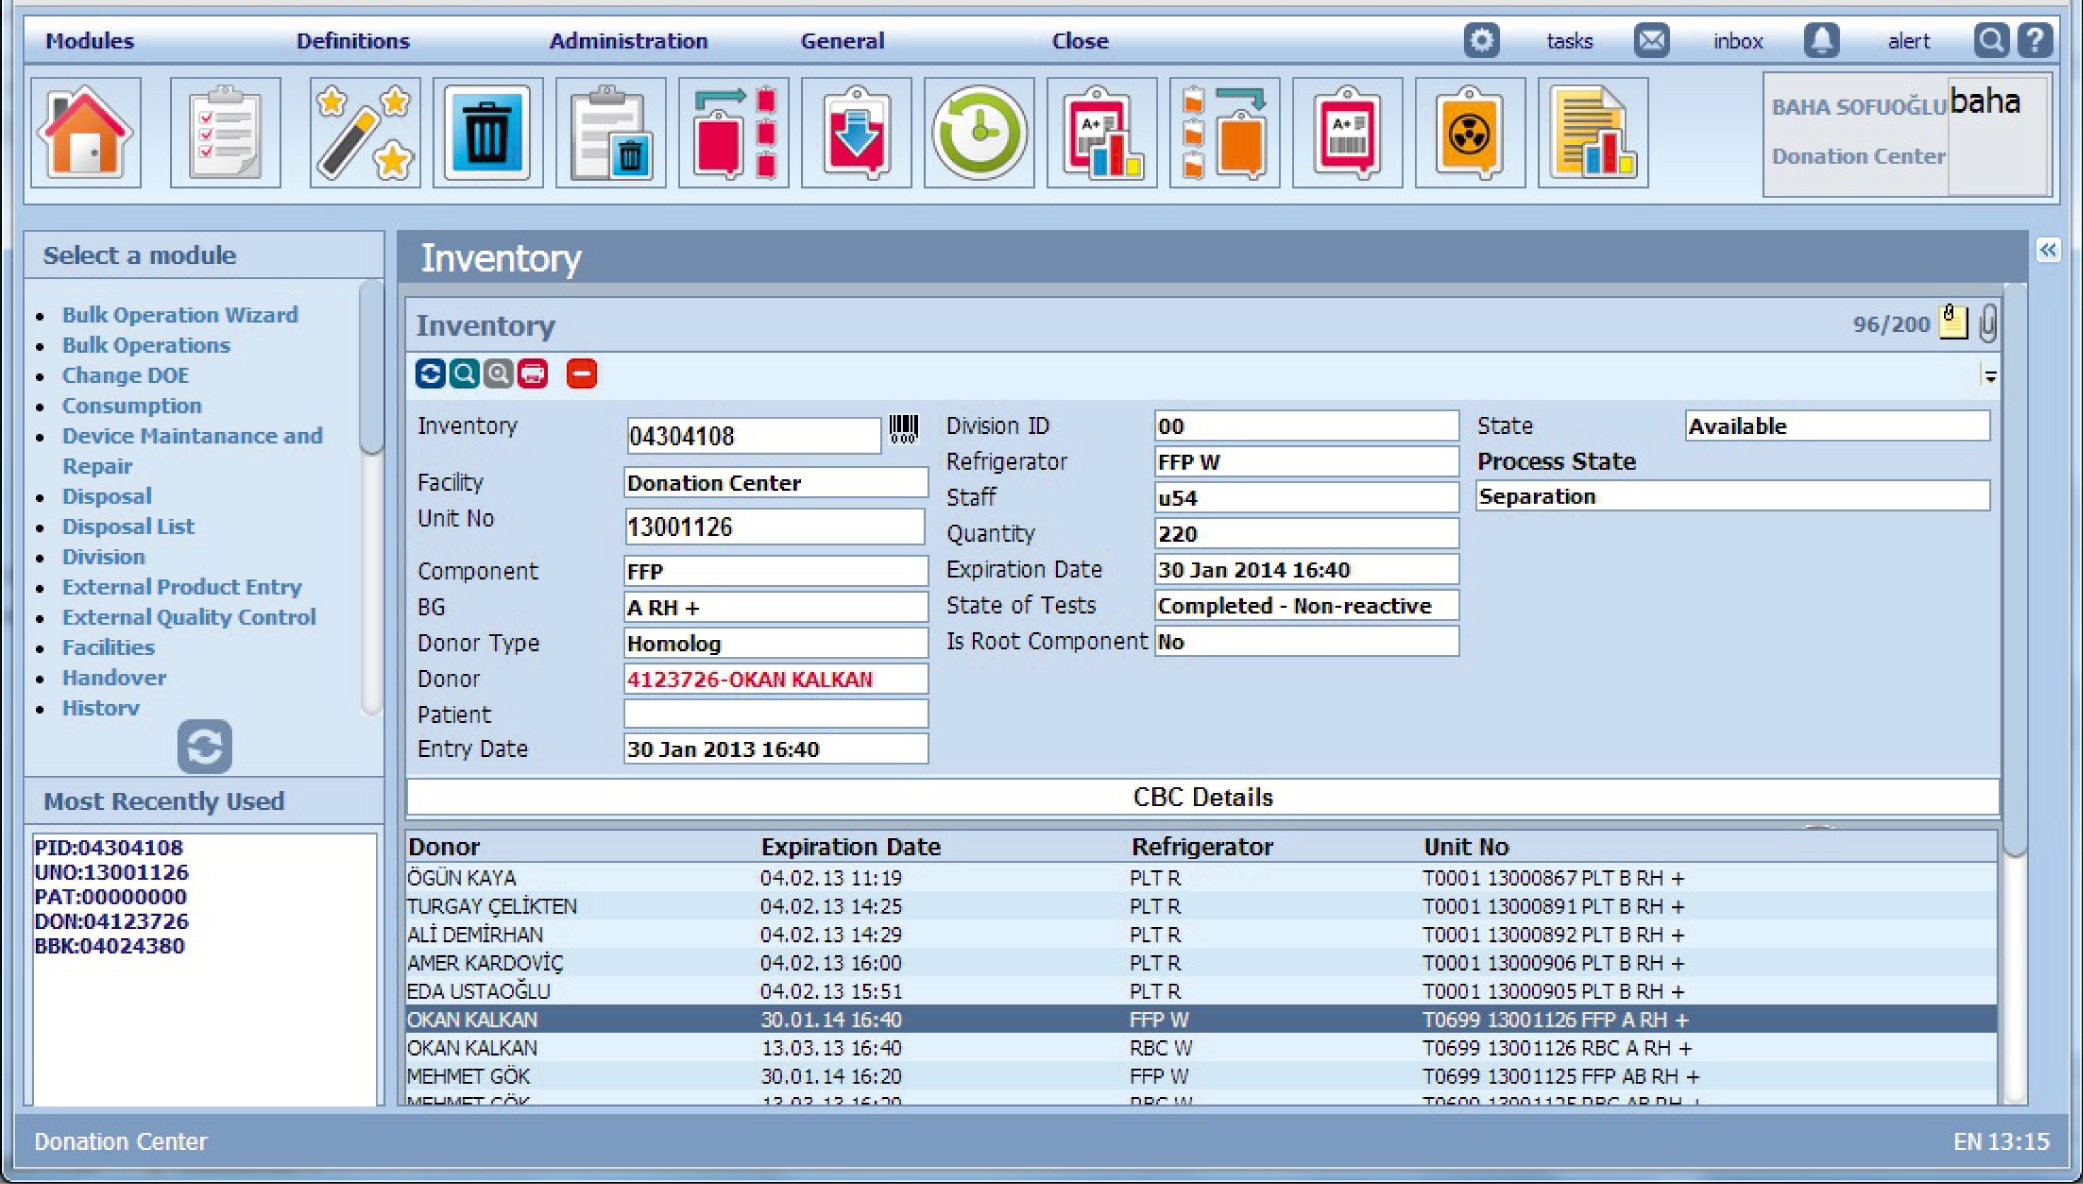Click the radiation irradiation bag icon

[1469, 133]
